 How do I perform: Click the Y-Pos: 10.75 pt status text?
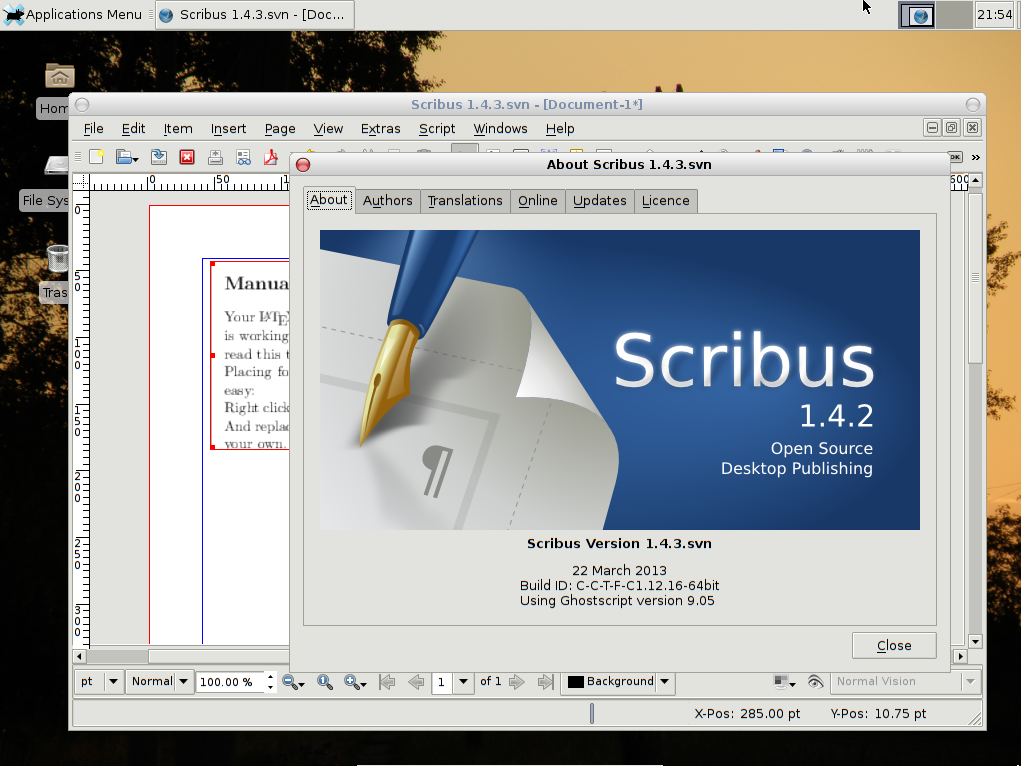(878, 714)
